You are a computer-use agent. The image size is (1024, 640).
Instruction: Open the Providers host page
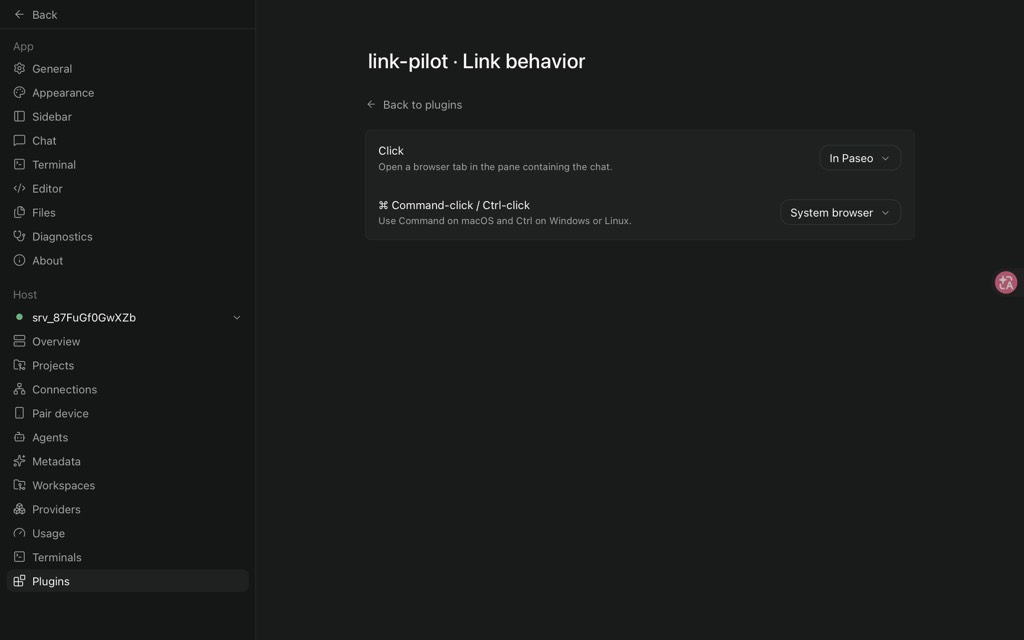click(x=127, y=509)
